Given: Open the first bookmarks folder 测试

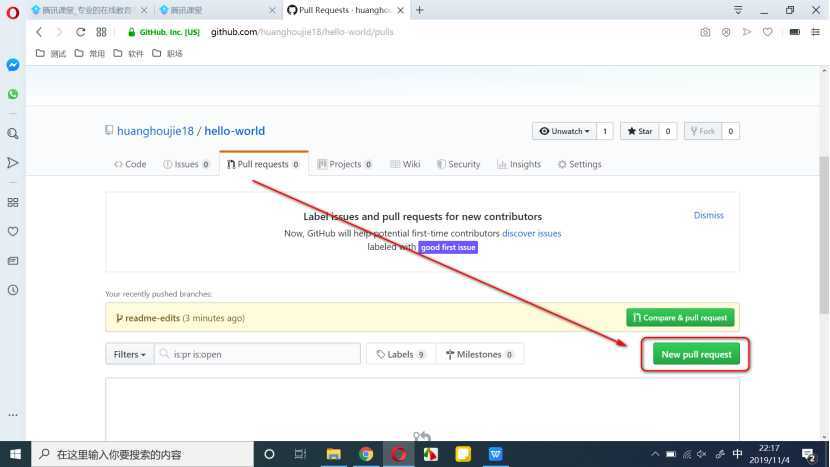Looking at the screenshot, I should coord(51,53).
